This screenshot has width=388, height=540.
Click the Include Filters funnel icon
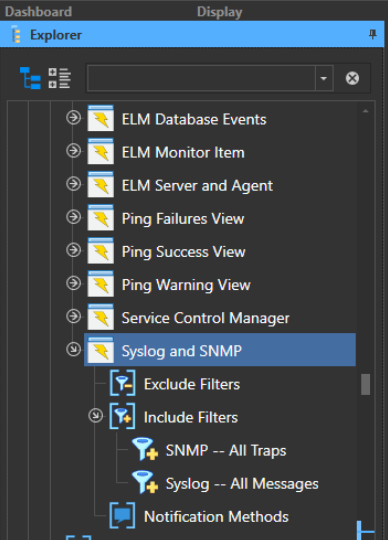(123, 416)
